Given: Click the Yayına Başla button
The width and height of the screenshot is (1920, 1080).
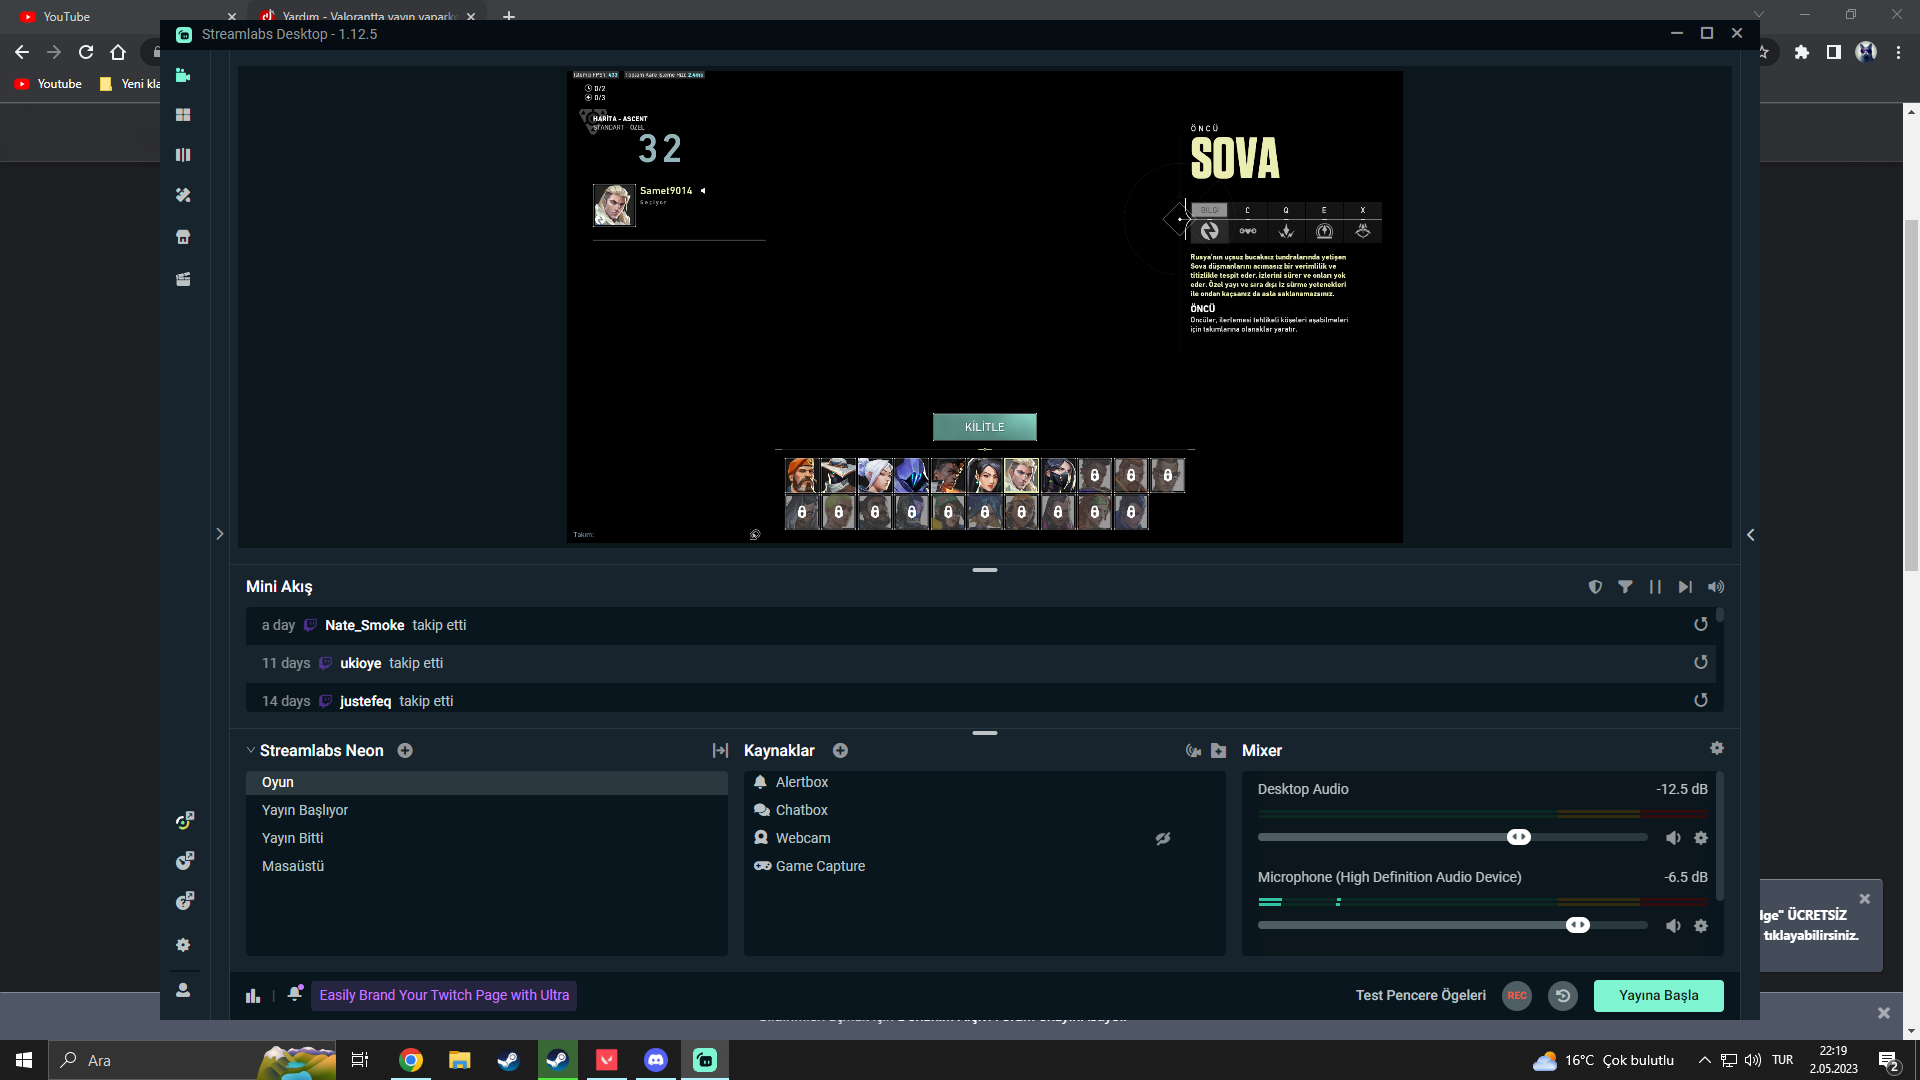Looking at the screenshot, I should (1658, 996).
